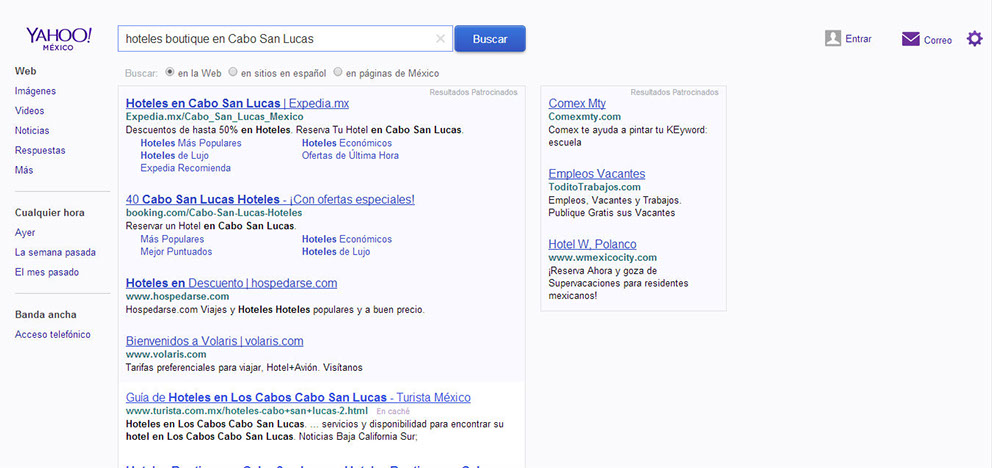992x468 pixels.
Task: Choose Banda ancha connection option
Action: [x=46, y=314]
